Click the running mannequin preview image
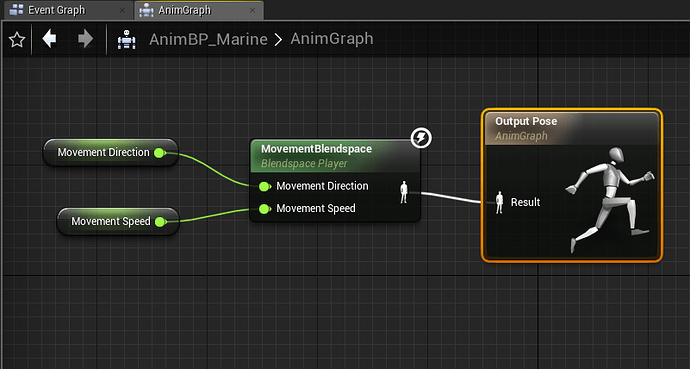The image size is (690, 369). 610,200
